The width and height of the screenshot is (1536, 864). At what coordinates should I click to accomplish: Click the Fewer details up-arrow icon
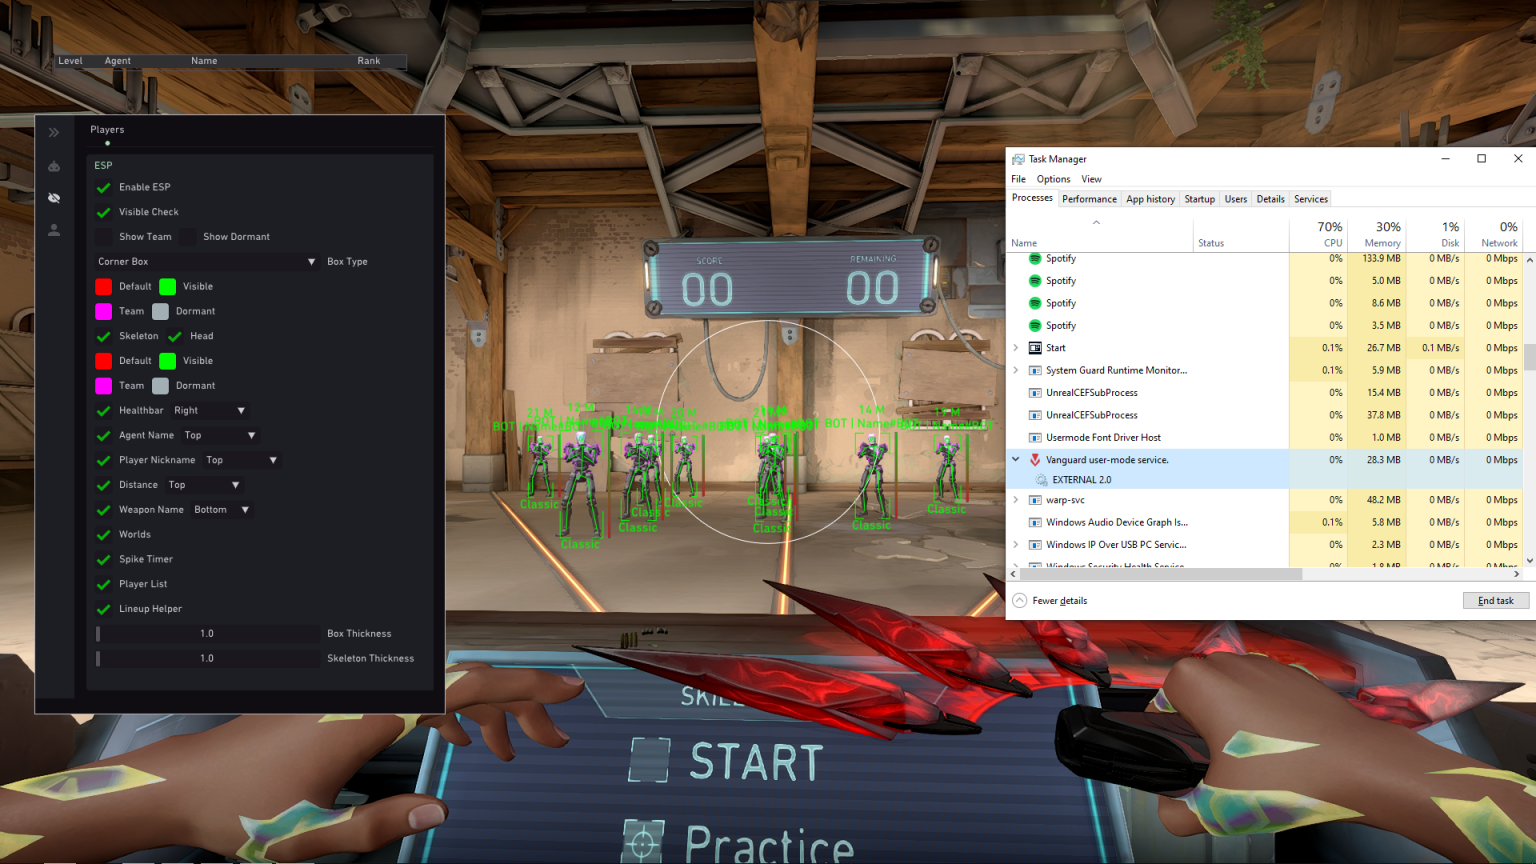click(1019, 601)
